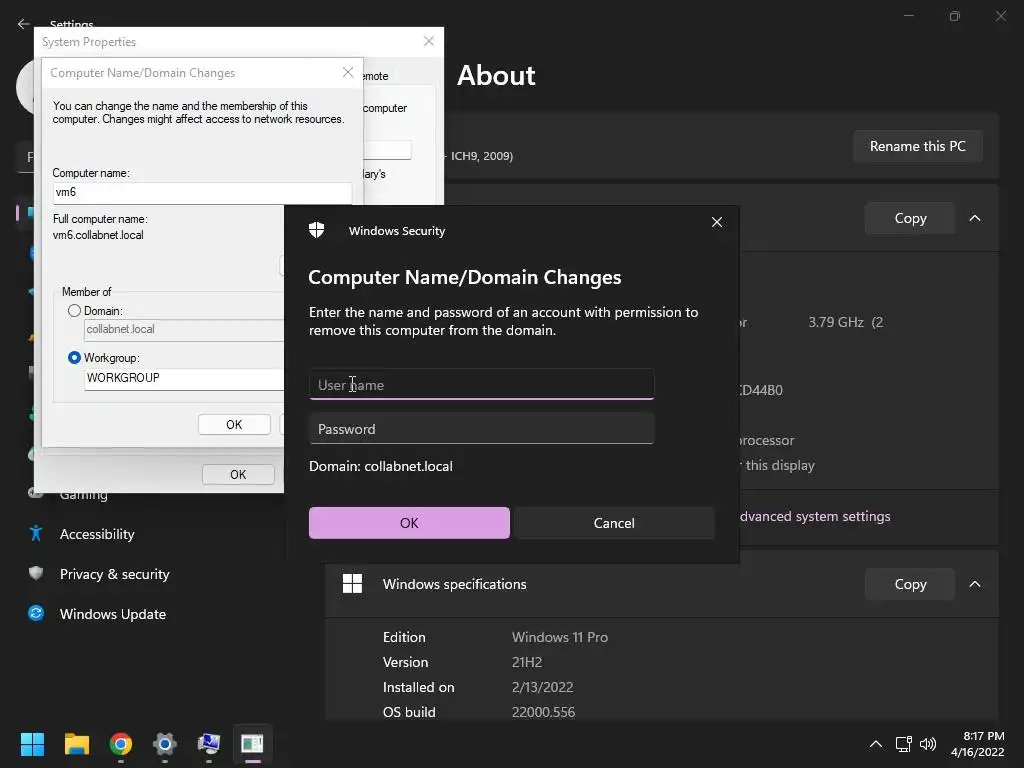Open the Start menu on taskbar

32,744
